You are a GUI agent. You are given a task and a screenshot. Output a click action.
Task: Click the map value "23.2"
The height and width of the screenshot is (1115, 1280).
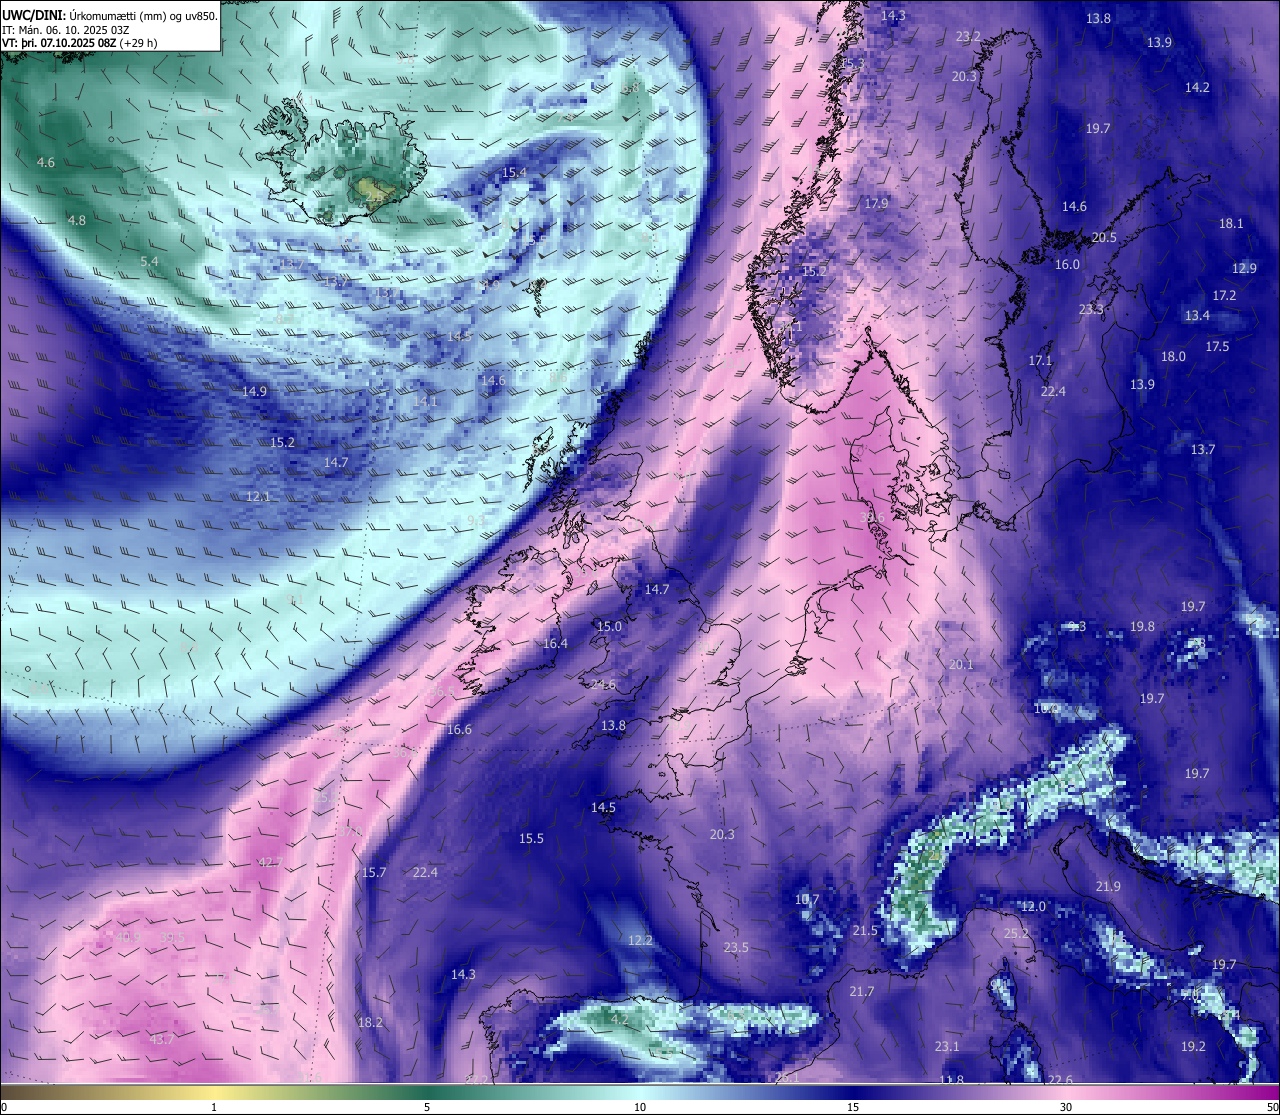(968, 36)
